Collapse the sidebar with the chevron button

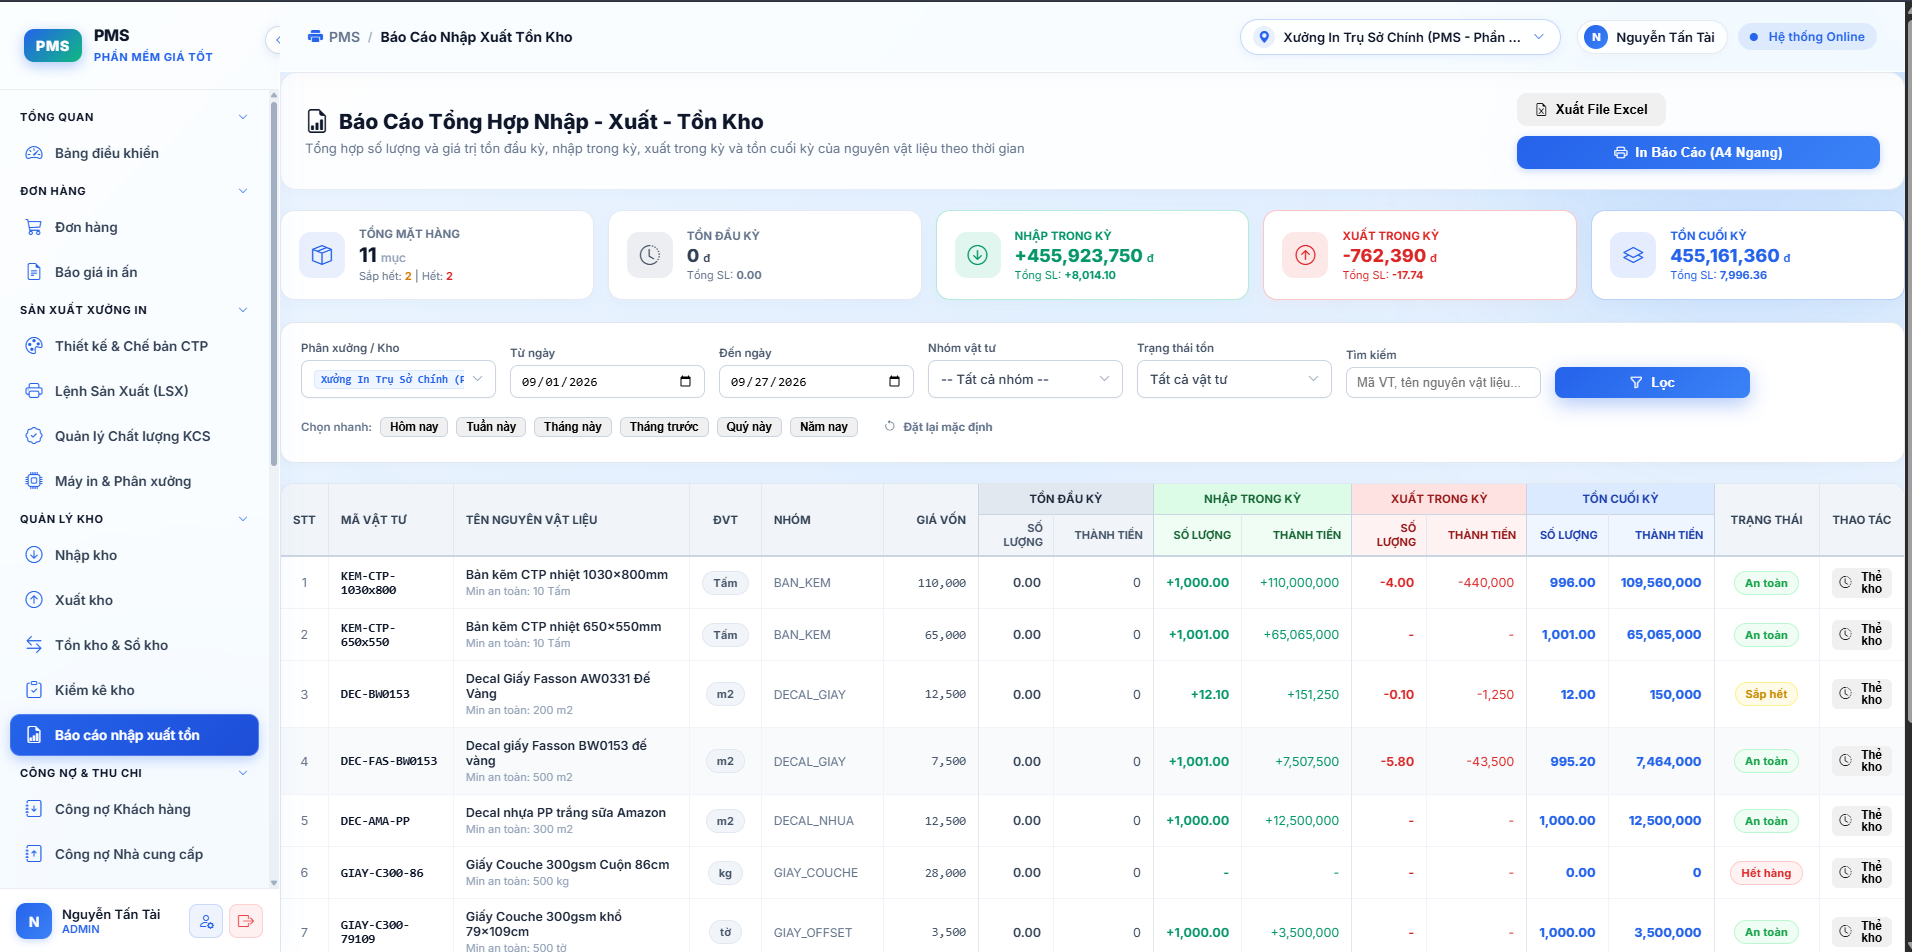point(277,40)
